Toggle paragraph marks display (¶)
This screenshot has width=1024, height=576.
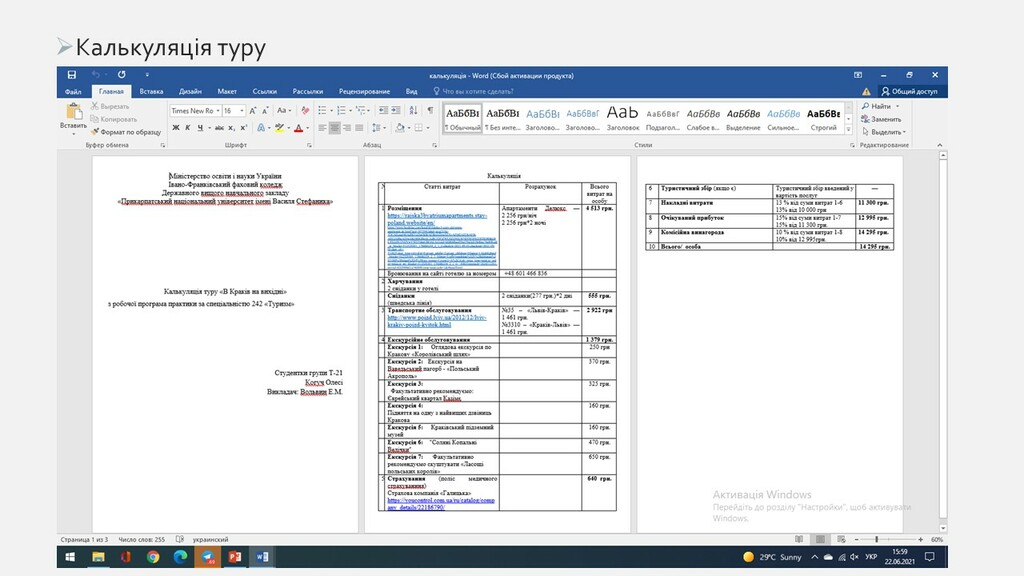pos(431,111)
